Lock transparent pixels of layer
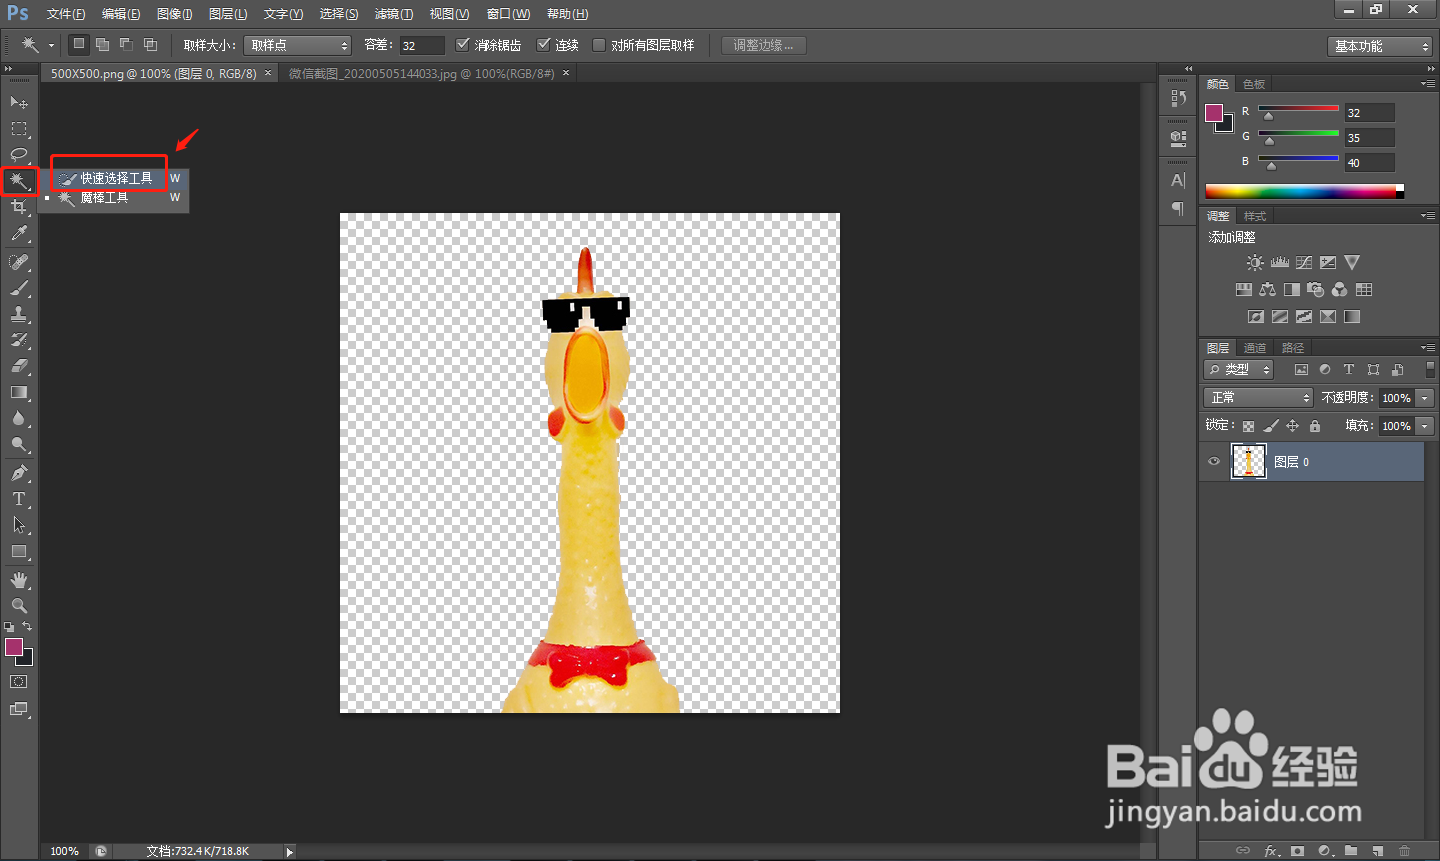 tap(1249, 426)
